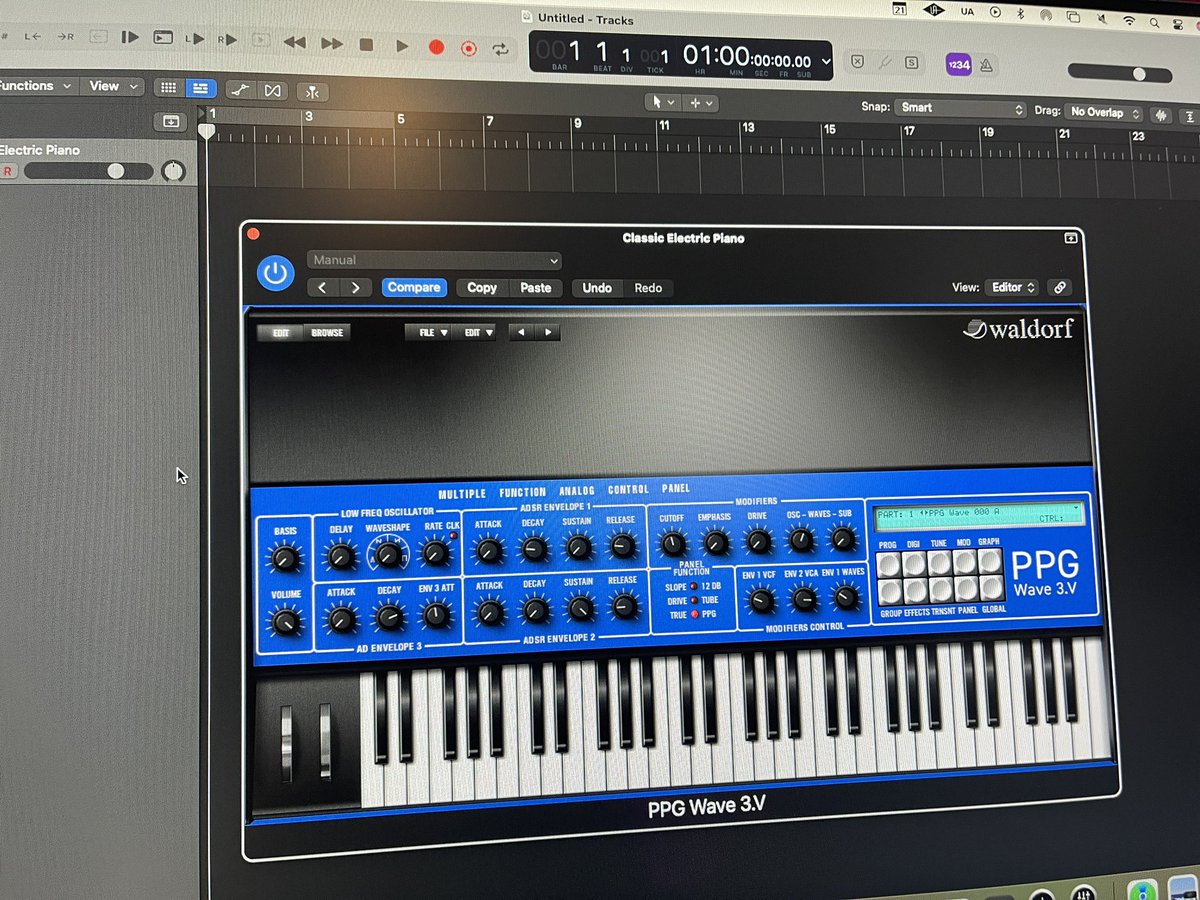Toggle Cycle mode in the transport
The height and width of the screenshot is (900, 1200).
click(500, 49)
